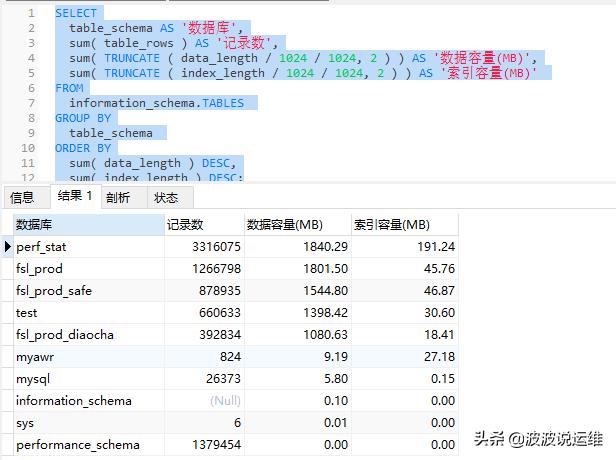
Task: Click the 824 record count cell
Action: pyautogui.click(x=204, y=357)
